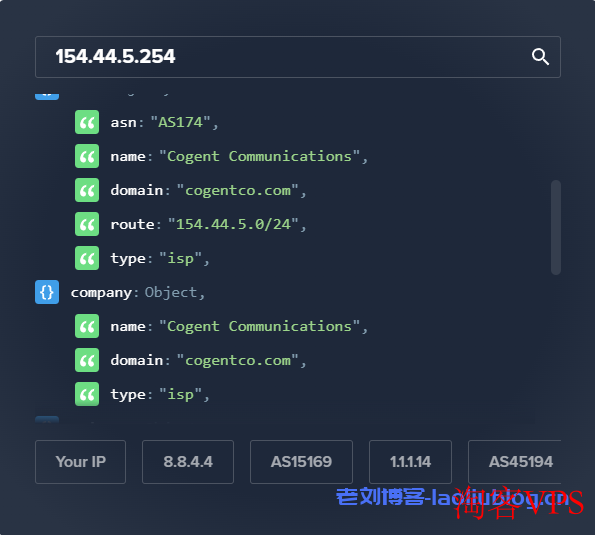
Task: Click the string icon beside asn AS174
Action: coord(87,122)
